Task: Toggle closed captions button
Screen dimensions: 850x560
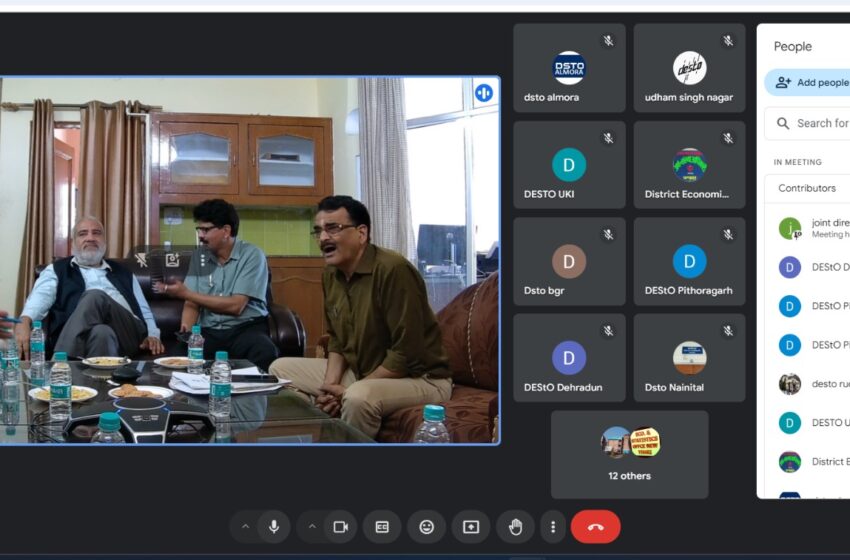Action: pos(382,527)
